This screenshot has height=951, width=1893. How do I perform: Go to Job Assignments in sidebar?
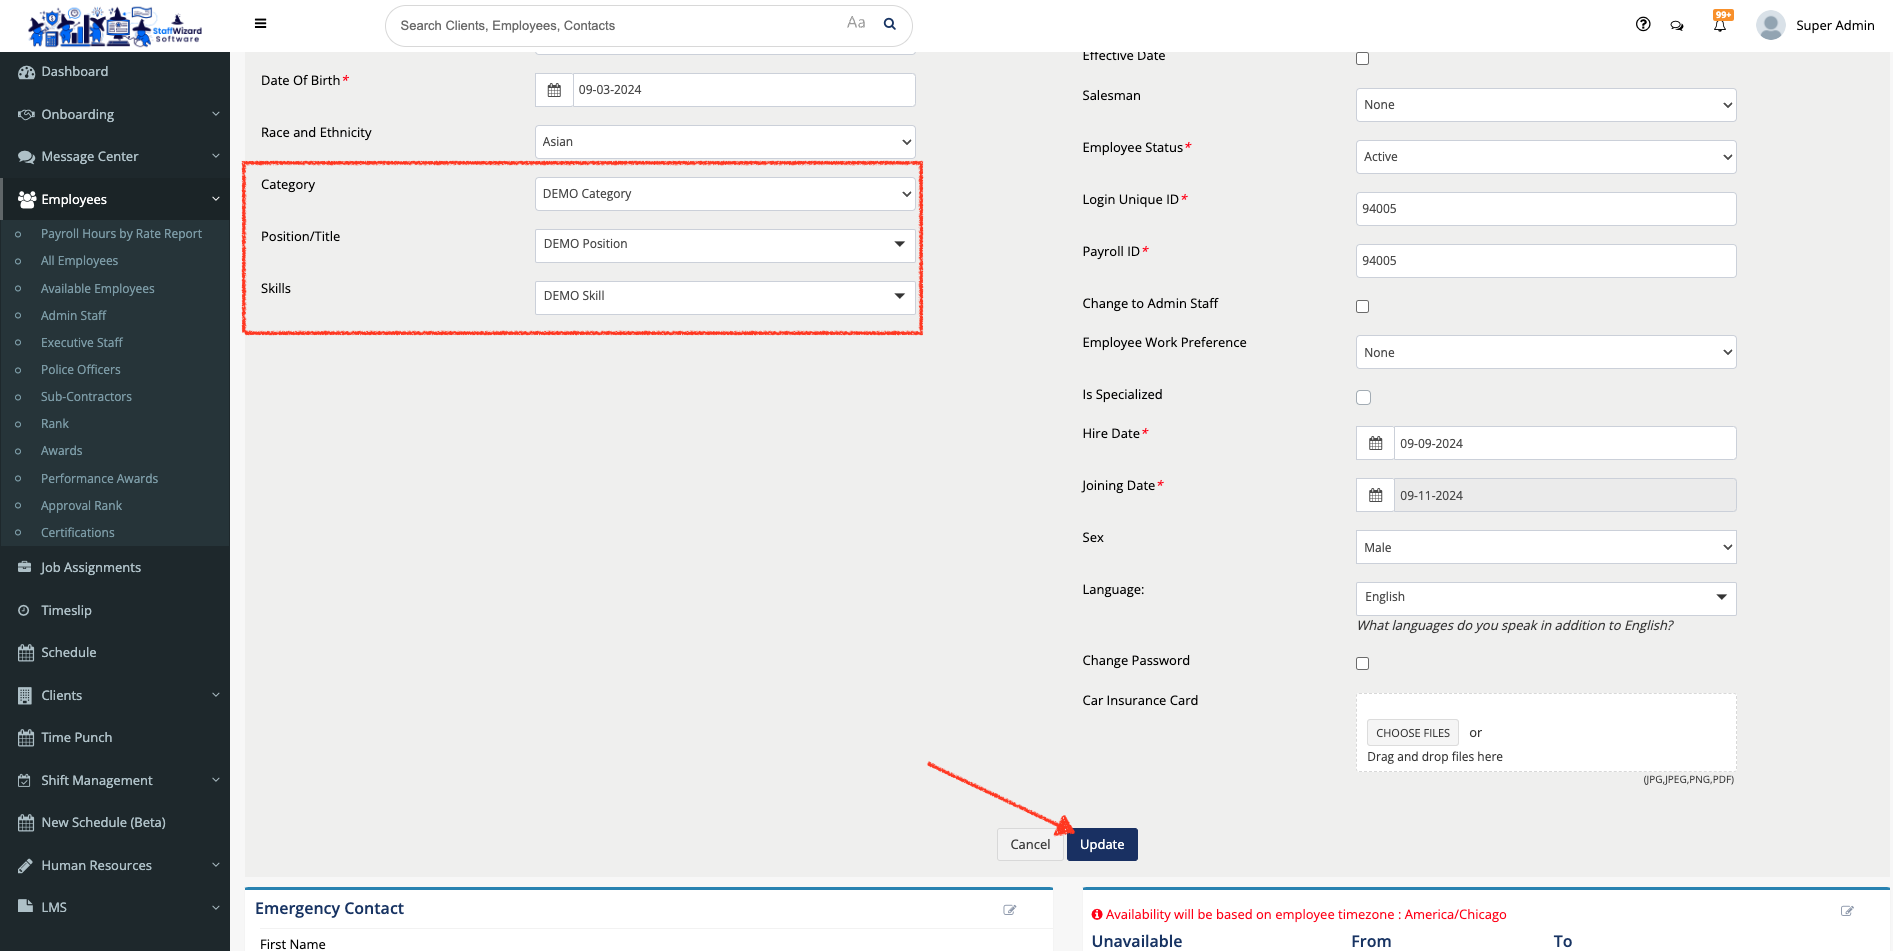[91, 568]
